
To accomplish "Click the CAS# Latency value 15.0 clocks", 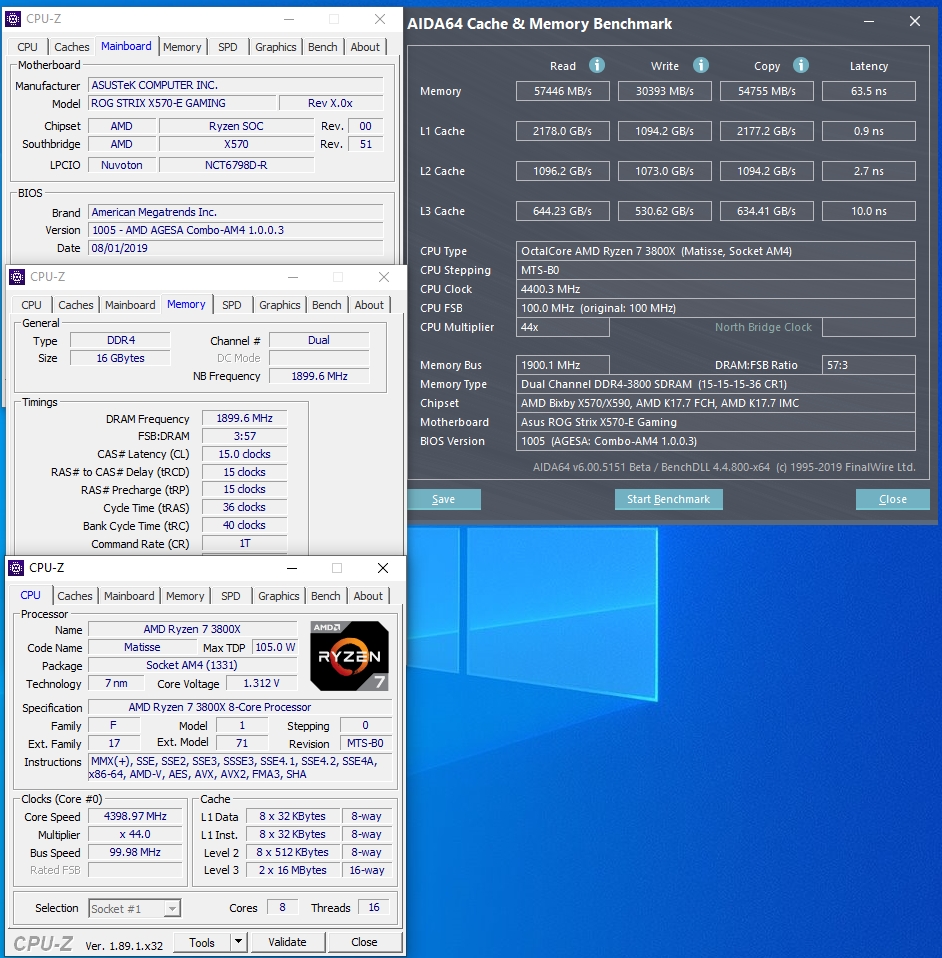I will click(244, 454).
